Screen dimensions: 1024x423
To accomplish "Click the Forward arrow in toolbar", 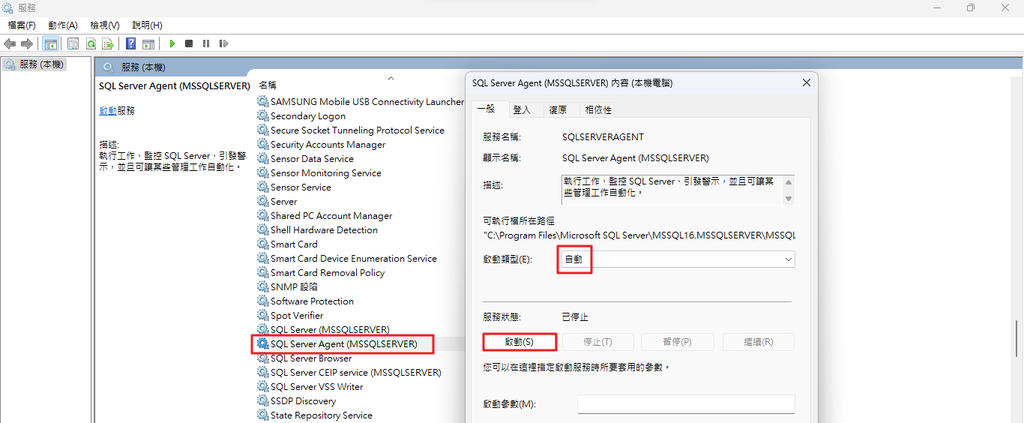I will (27, 44).
